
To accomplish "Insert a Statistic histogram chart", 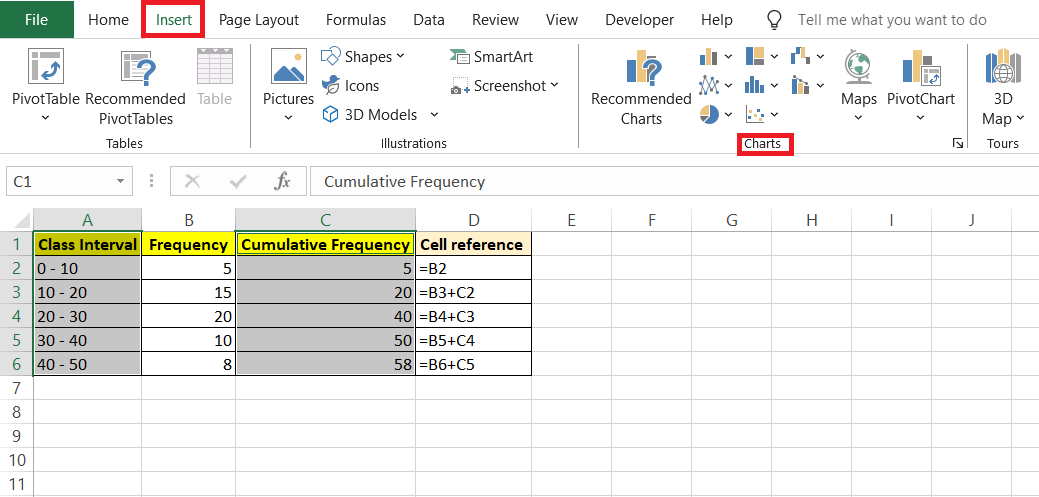I will (755, 85).
